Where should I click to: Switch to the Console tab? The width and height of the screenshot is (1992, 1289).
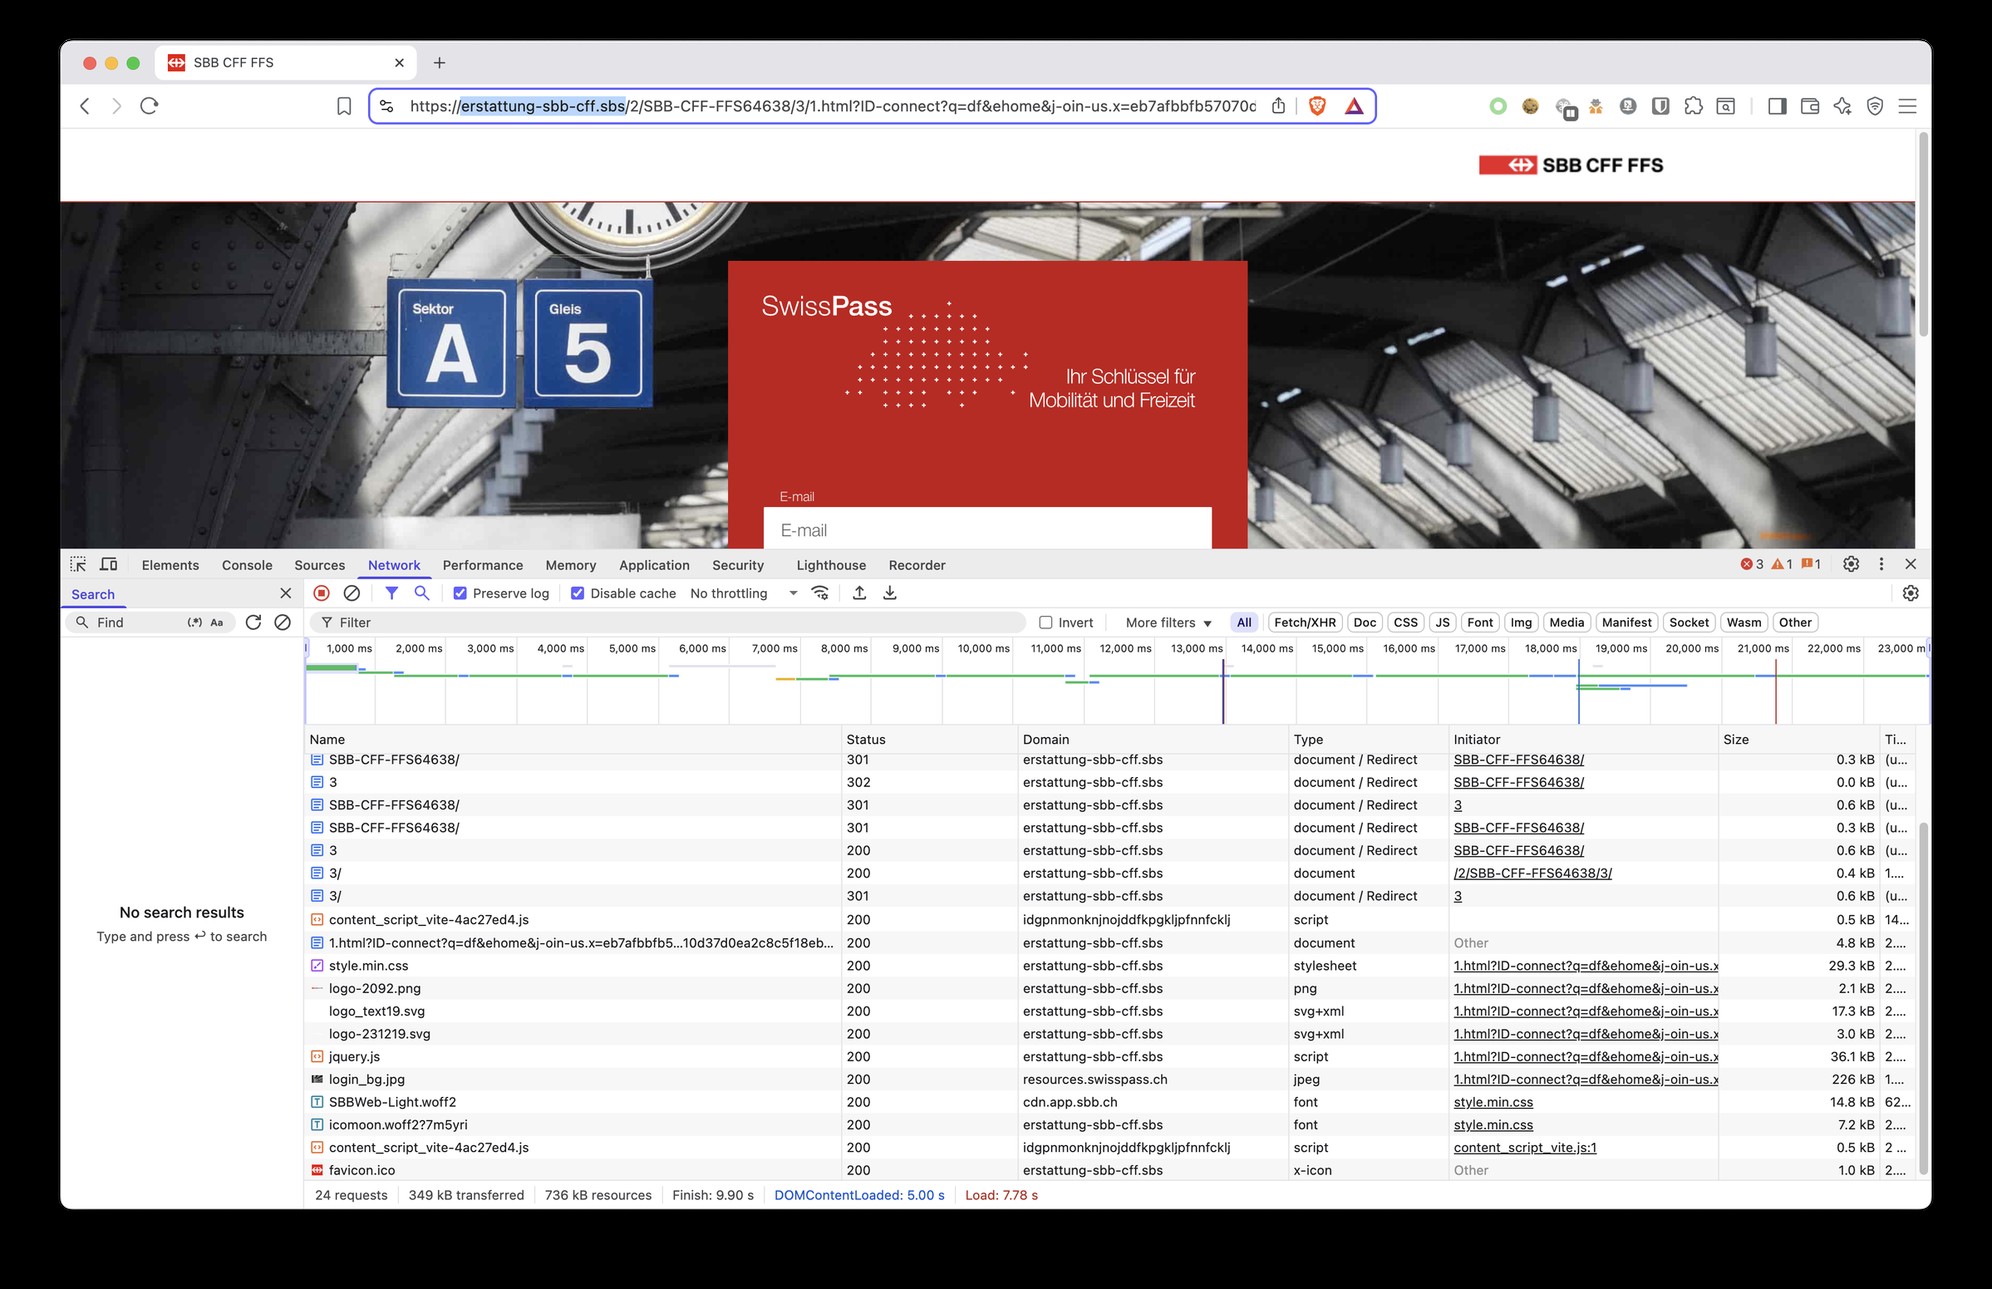[x=247, y=565]
